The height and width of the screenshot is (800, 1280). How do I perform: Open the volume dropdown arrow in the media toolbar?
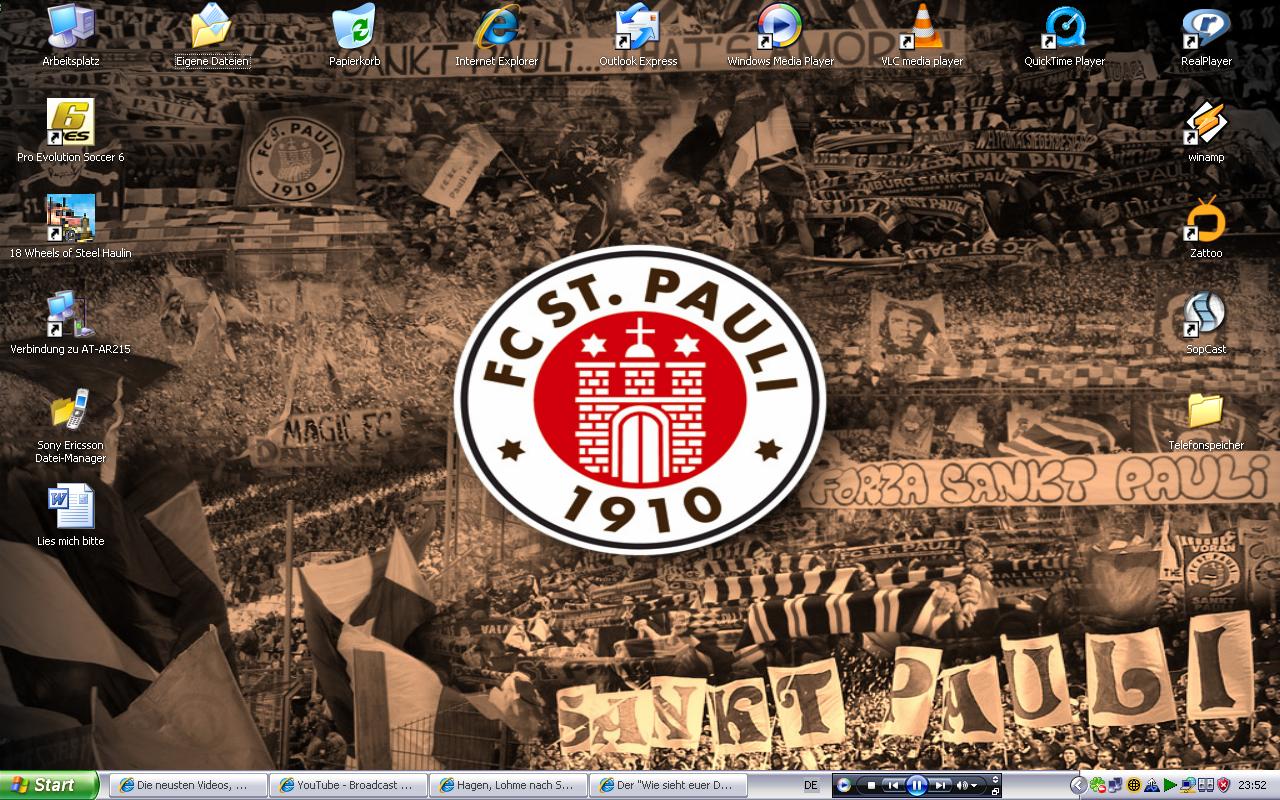(974, 785)
